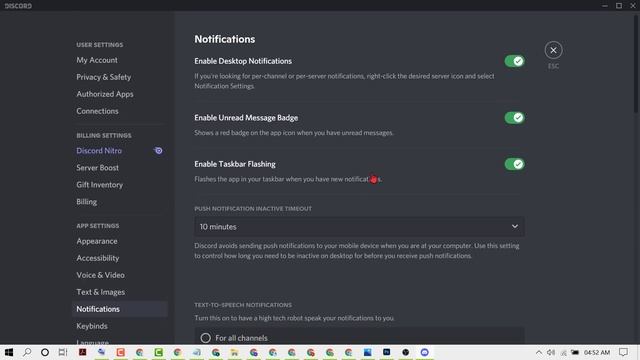Open Photoshop from the taskbar
The height and width of the screenshot is (360, 640).
(387, 352)
